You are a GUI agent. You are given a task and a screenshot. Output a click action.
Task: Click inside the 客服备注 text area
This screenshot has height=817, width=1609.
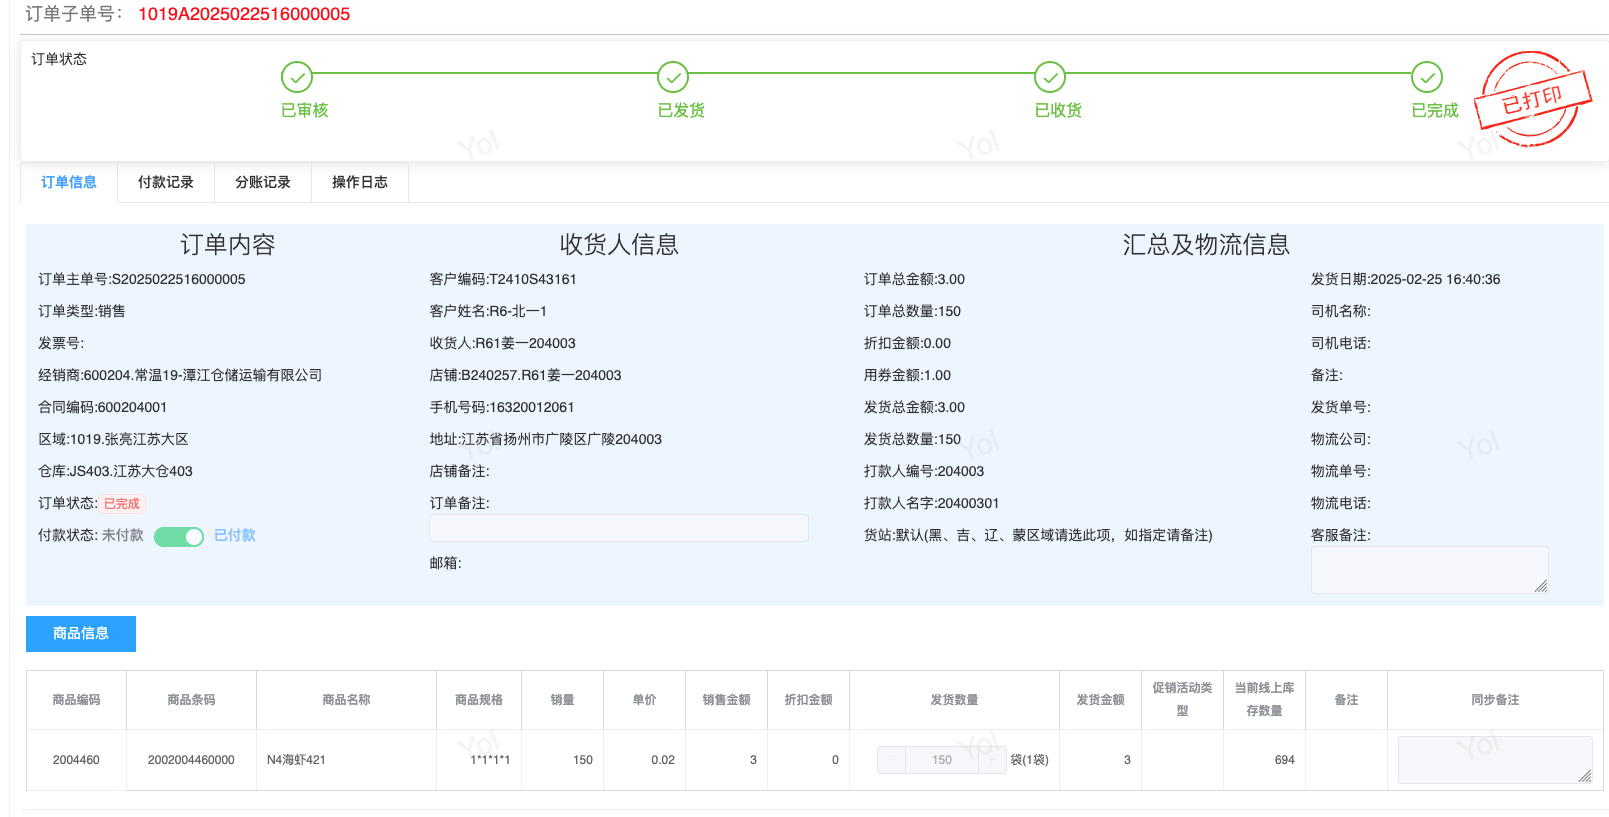pos(1428,569)
